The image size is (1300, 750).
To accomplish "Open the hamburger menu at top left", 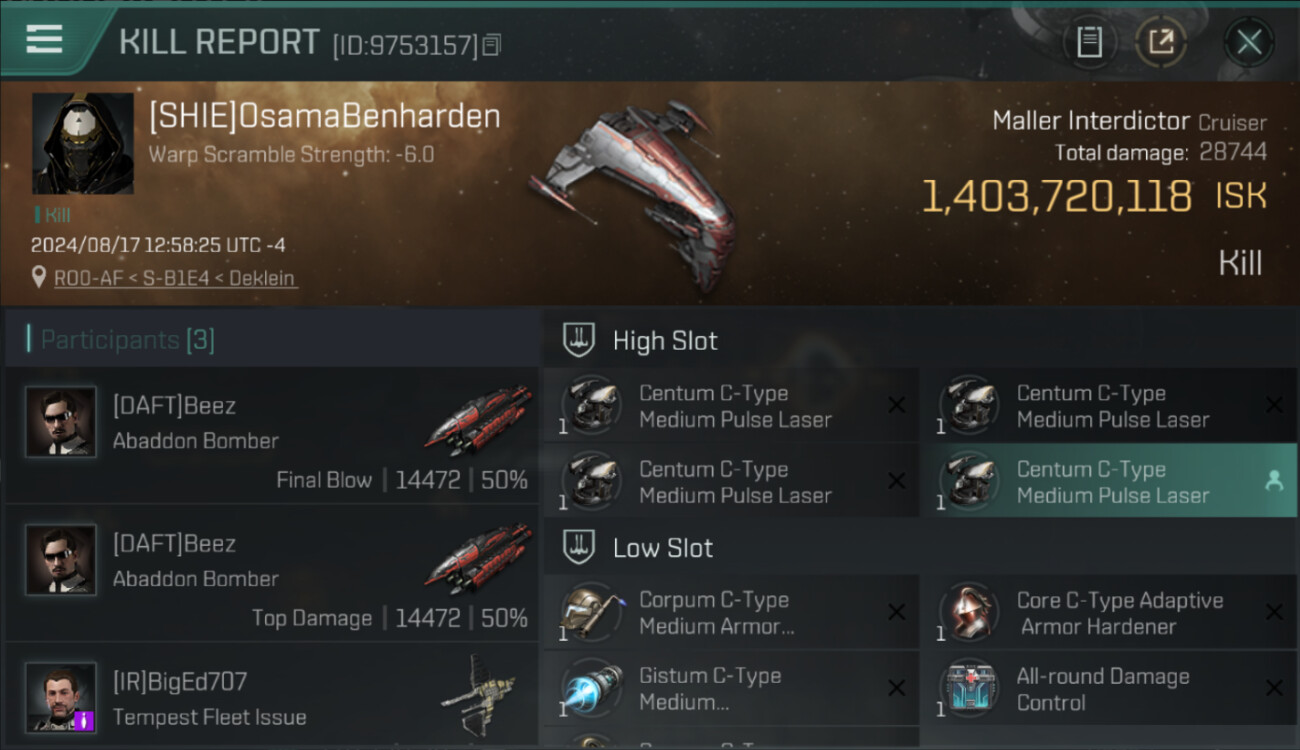I will [44, 40].
